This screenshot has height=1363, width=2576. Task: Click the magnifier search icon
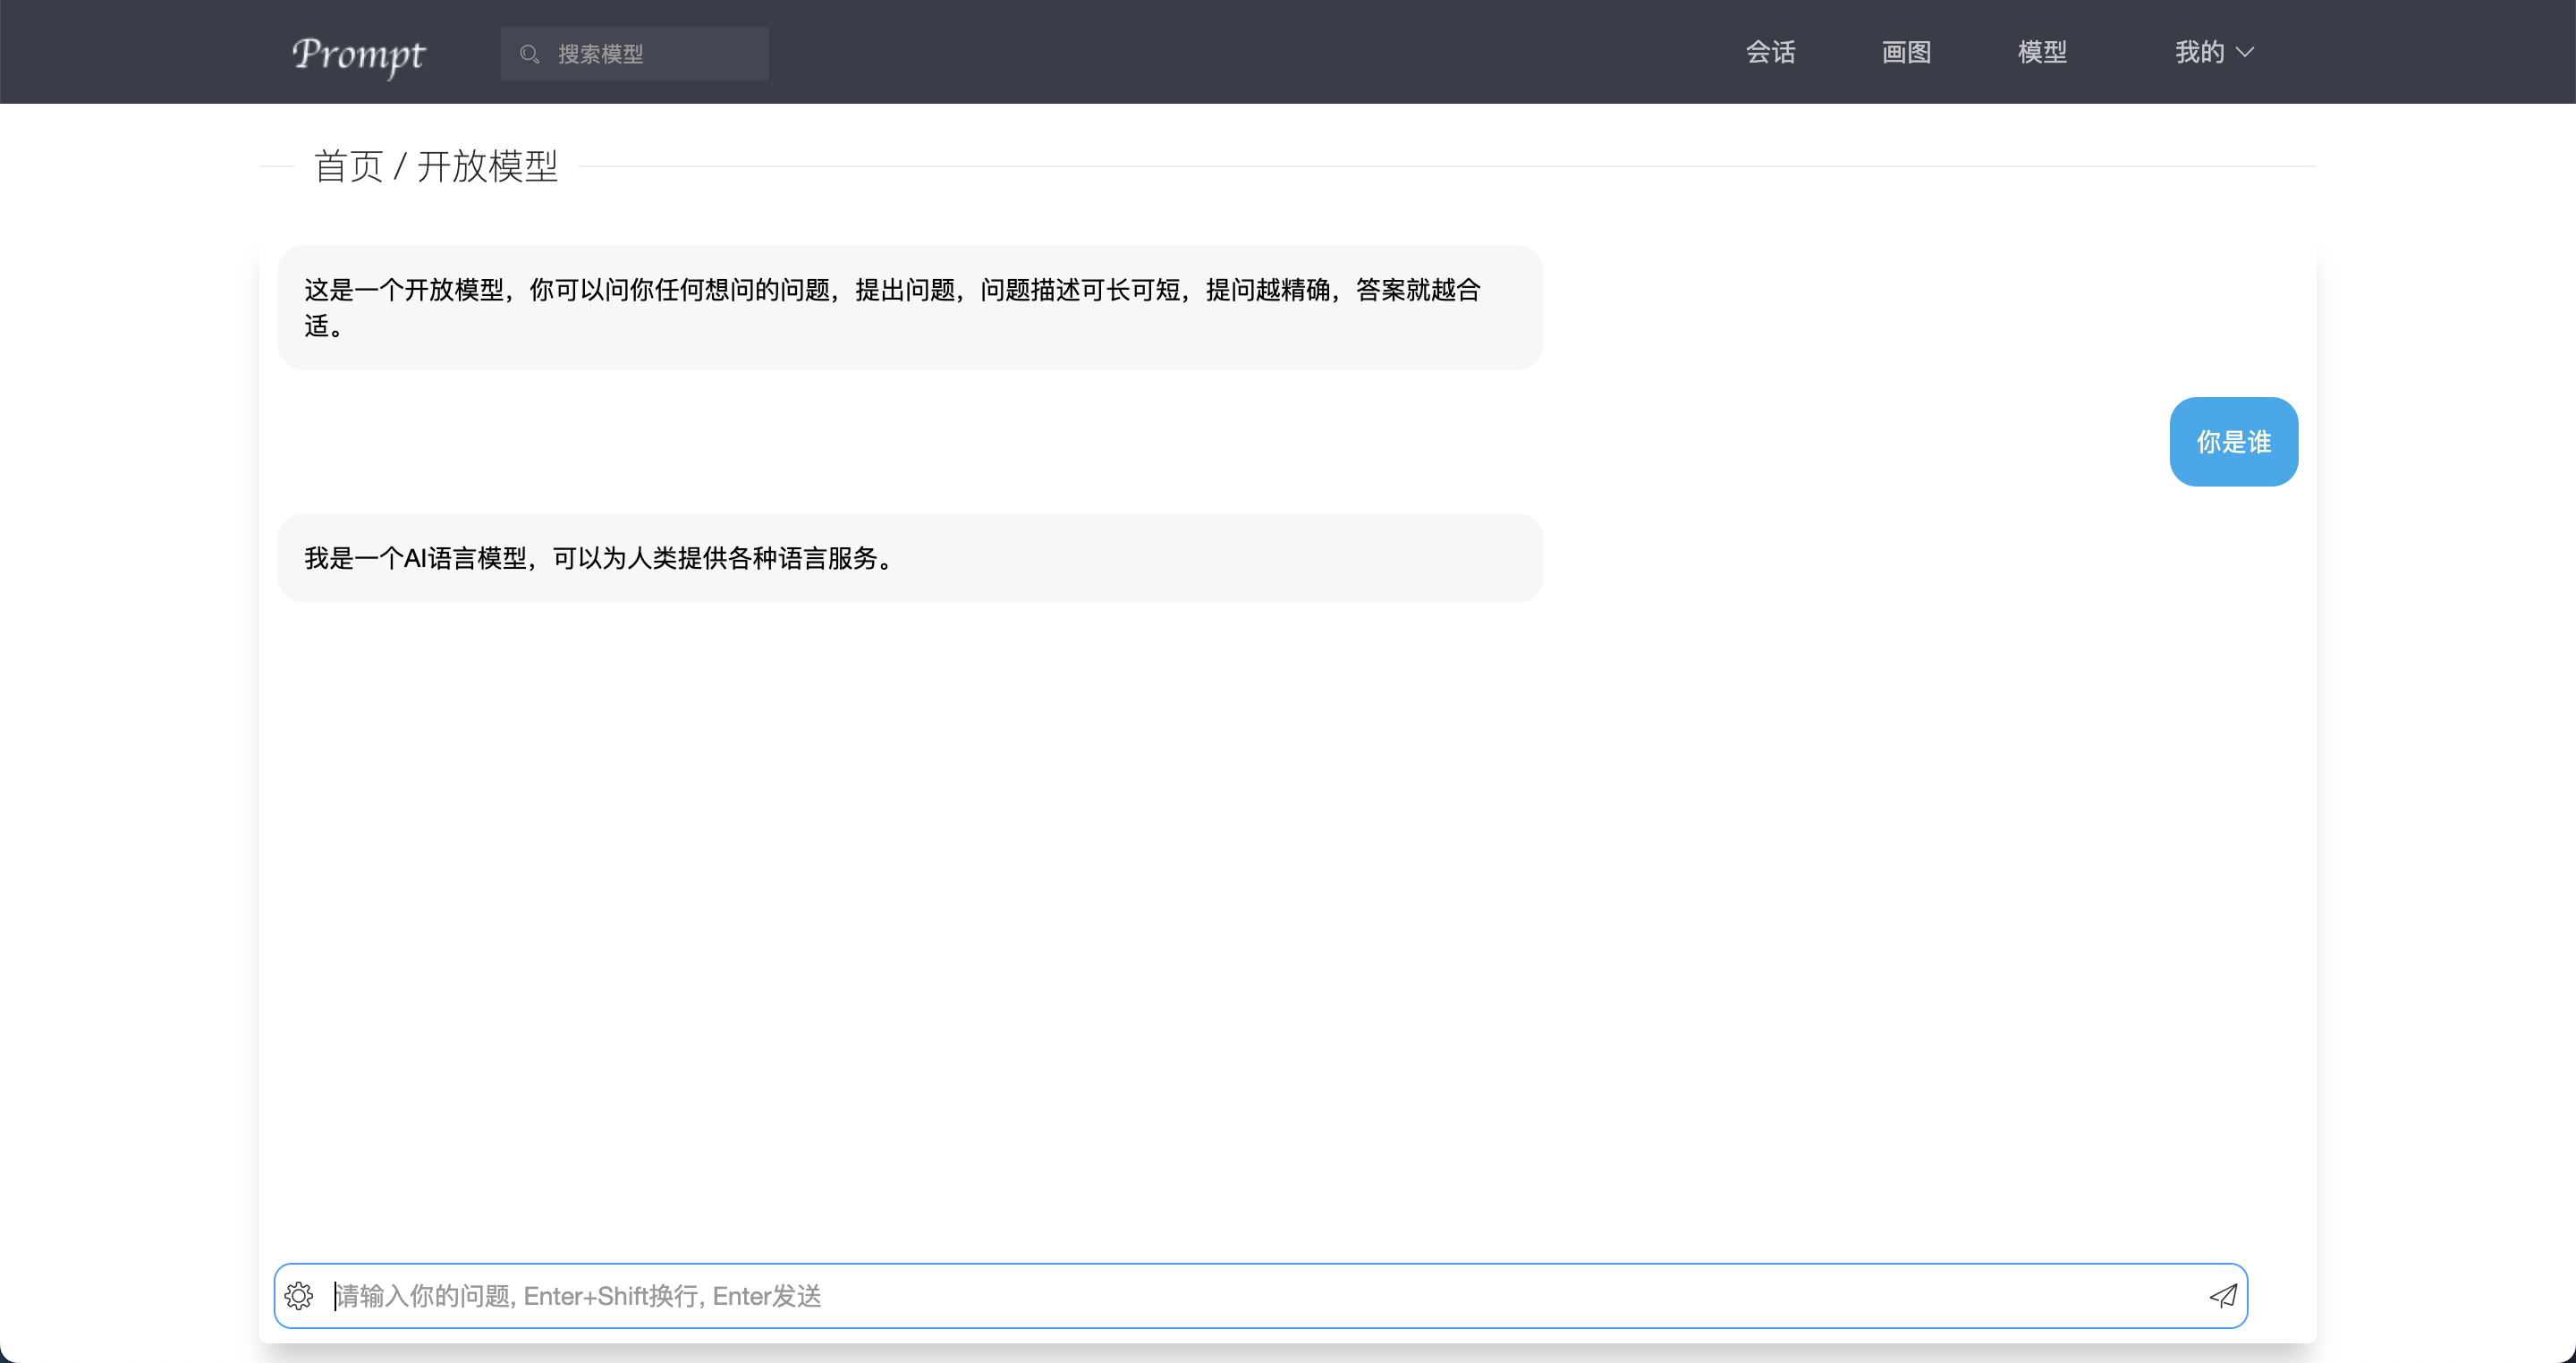tap(529, 54)
